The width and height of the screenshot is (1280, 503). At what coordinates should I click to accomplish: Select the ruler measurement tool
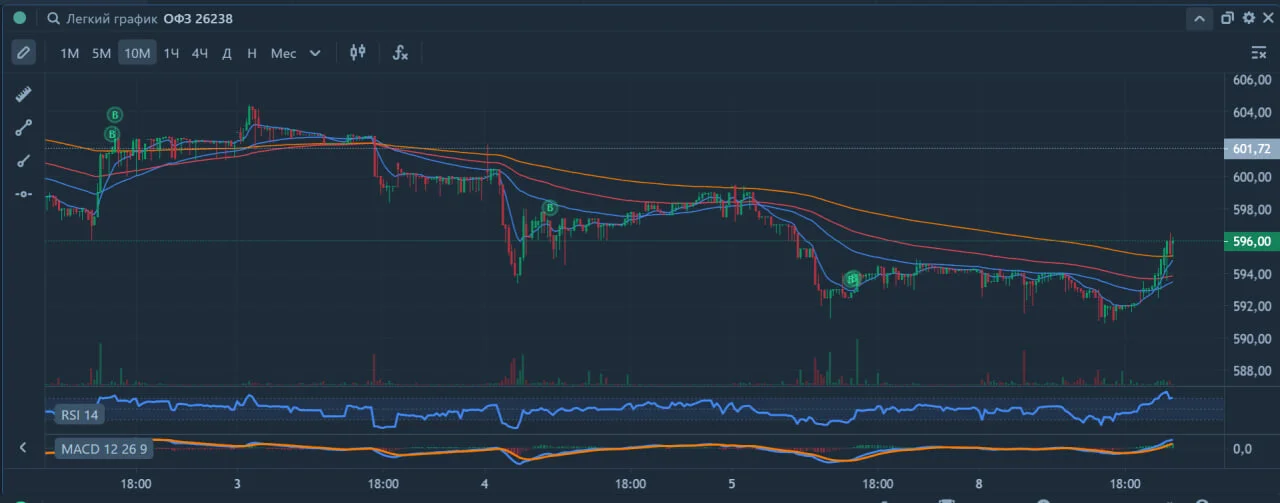(23, 95)
